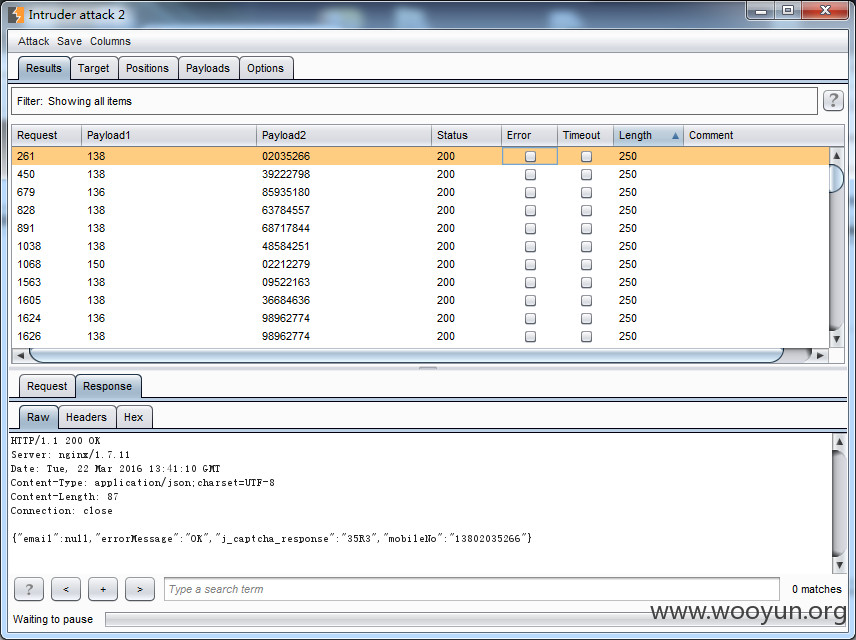Show the Request tab

pyautogui.click(x=47, y=386)
